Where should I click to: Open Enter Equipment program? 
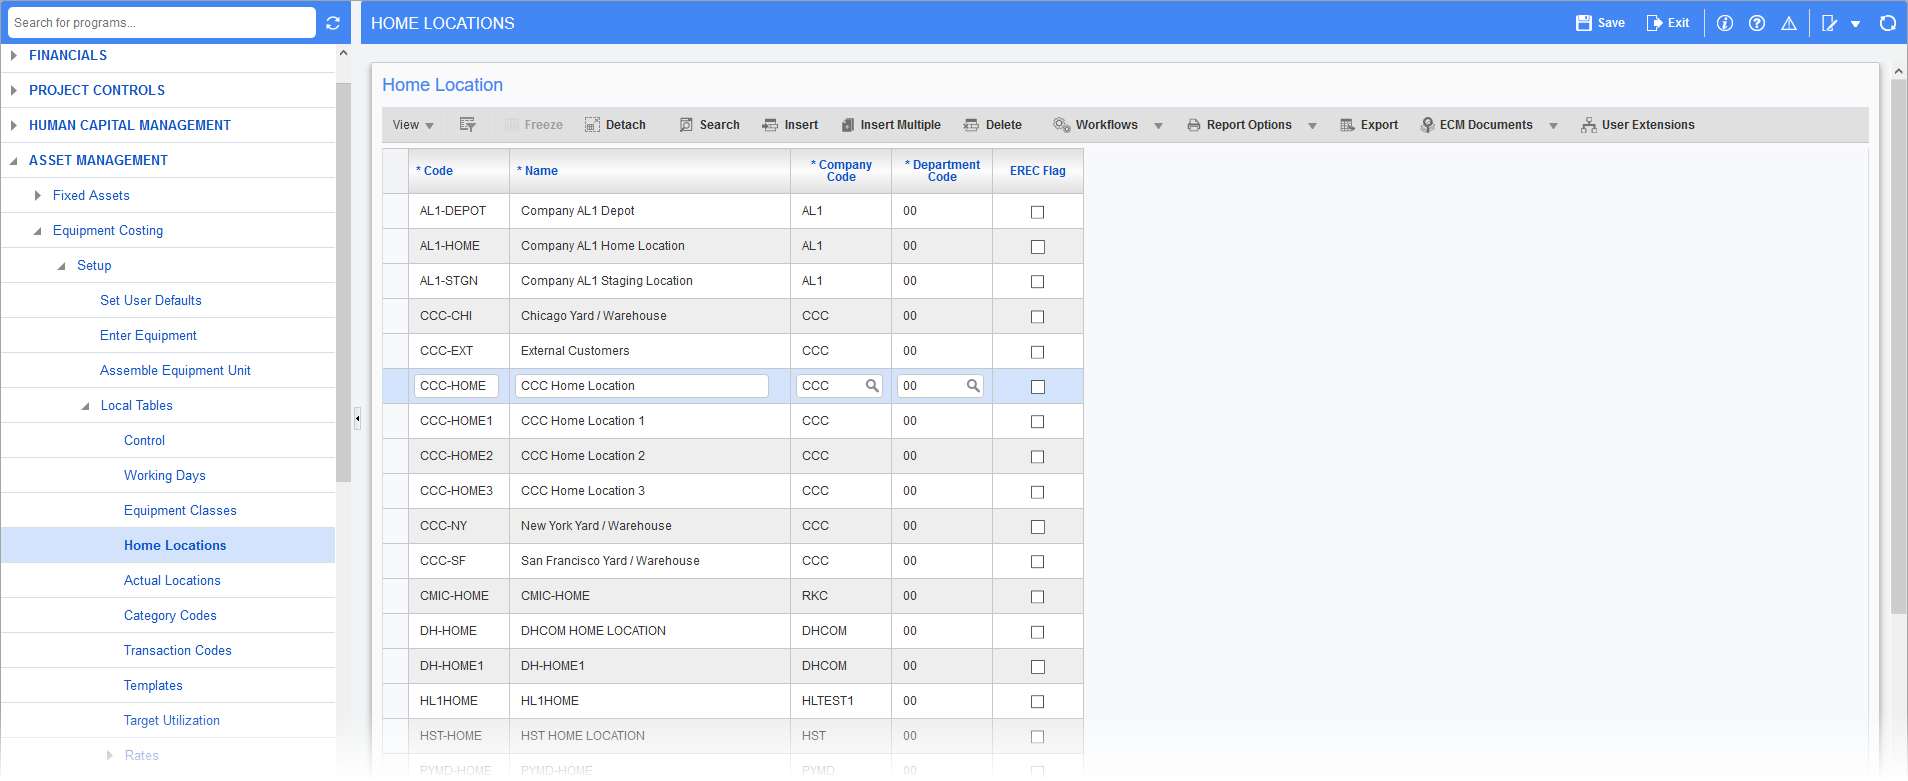point(148,335)
